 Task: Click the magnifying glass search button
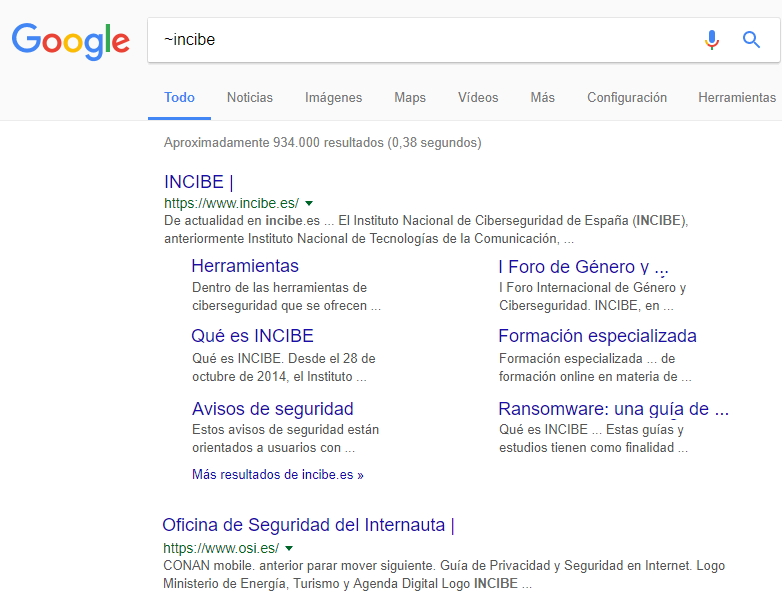751,39
